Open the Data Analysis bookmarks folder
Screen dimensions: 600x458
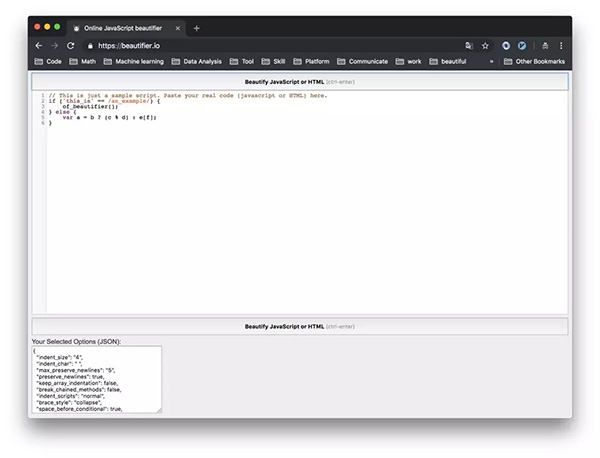[x=197, y=62]
